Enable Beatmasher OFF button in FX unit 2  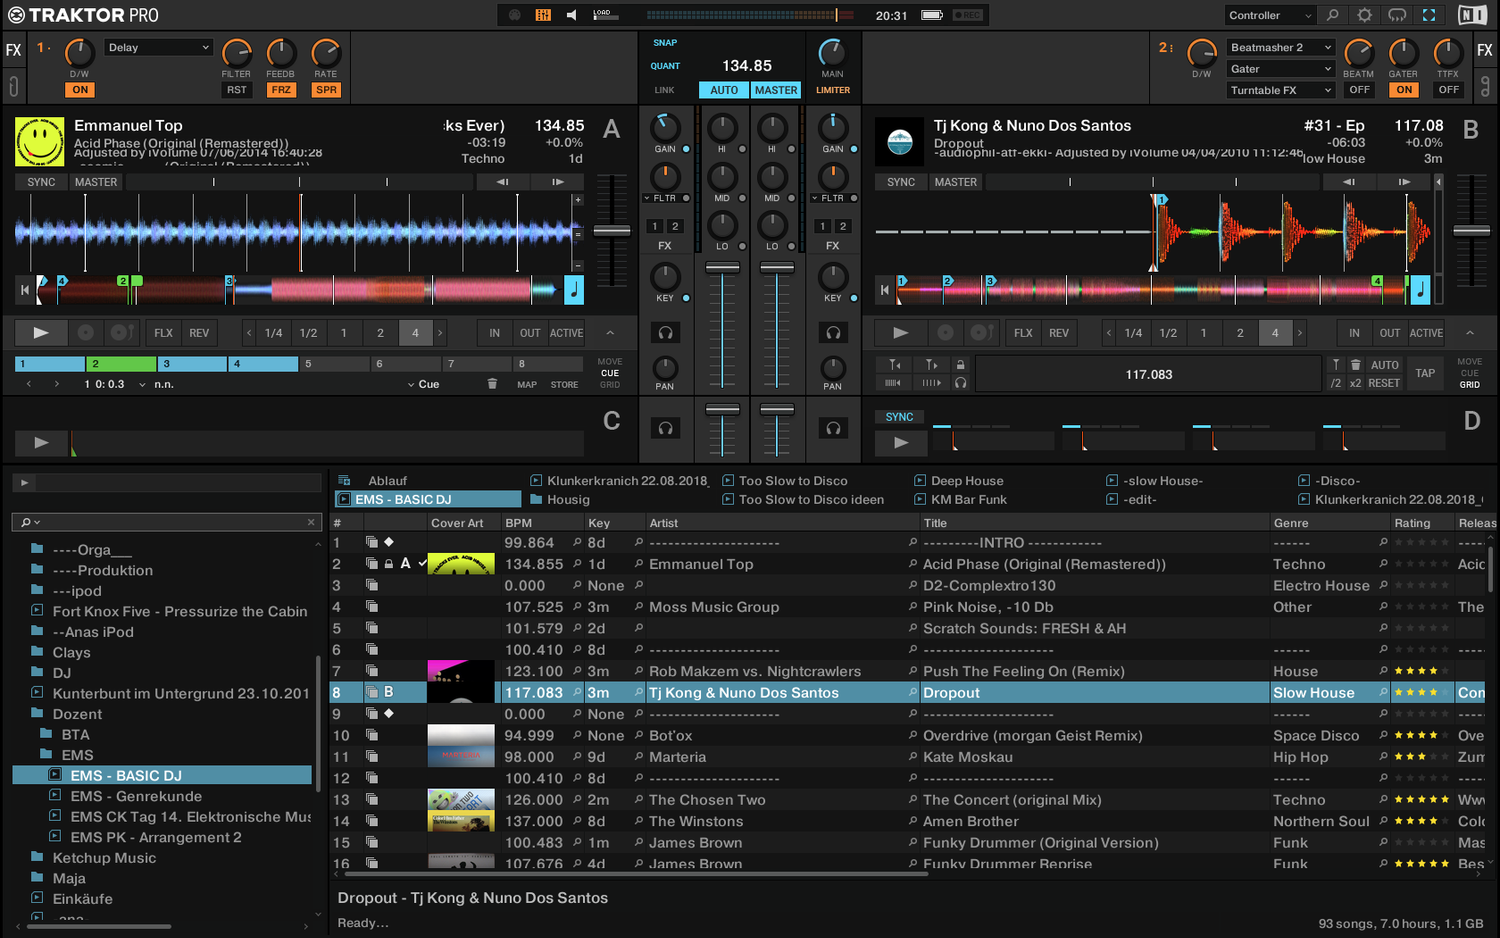(x=1359, y=90)
